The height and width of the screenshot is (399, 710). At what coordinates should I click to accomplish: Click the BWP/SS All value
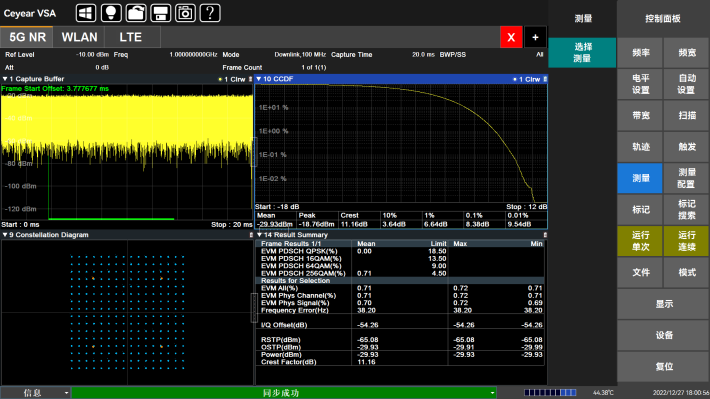coord(539,54)
